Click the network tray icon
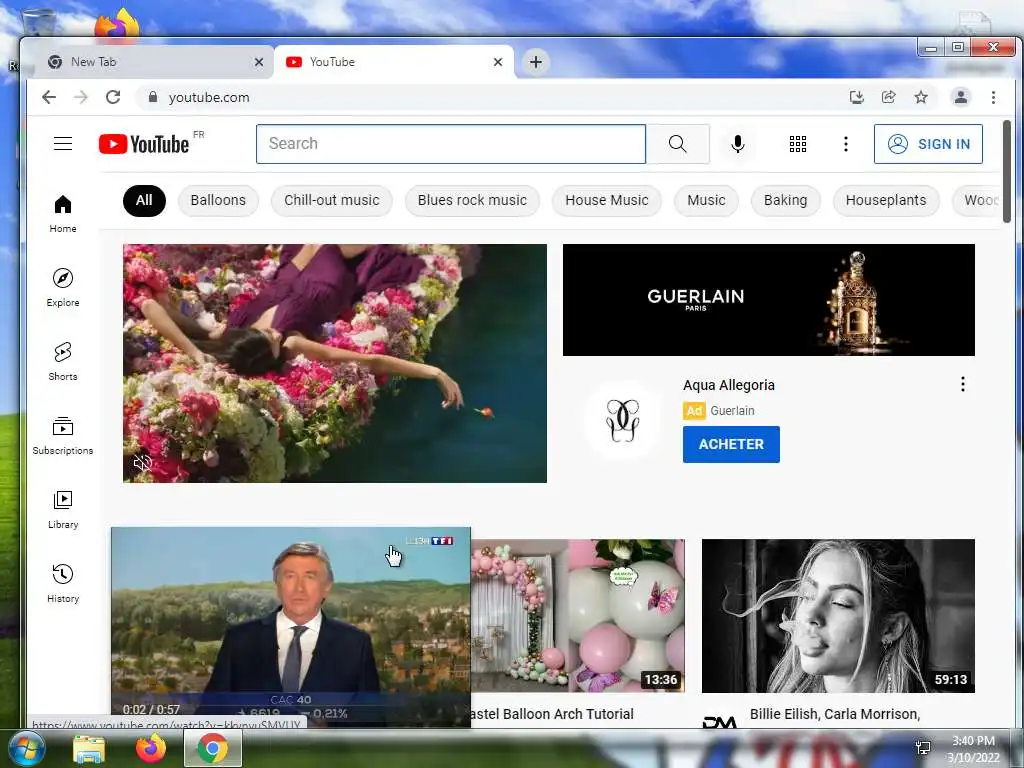 (x=923, y=748)
